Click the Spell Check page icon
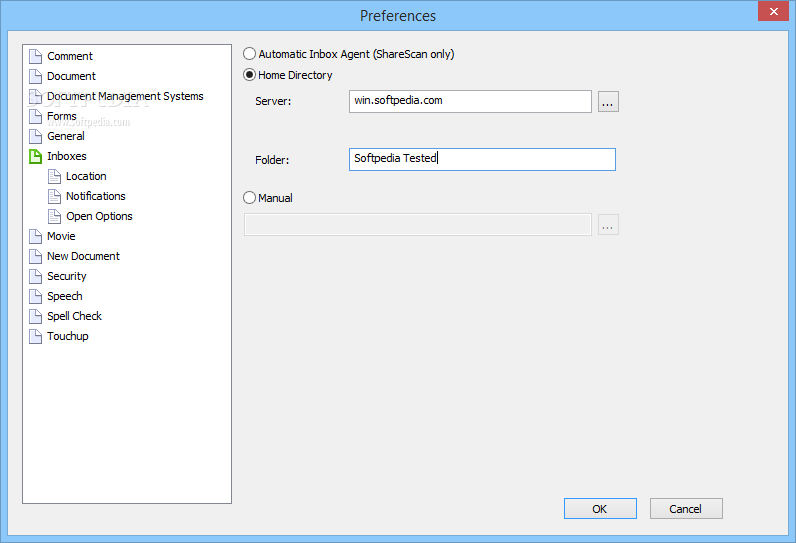This screenshot has height=543, width=796. pos(35,316)
